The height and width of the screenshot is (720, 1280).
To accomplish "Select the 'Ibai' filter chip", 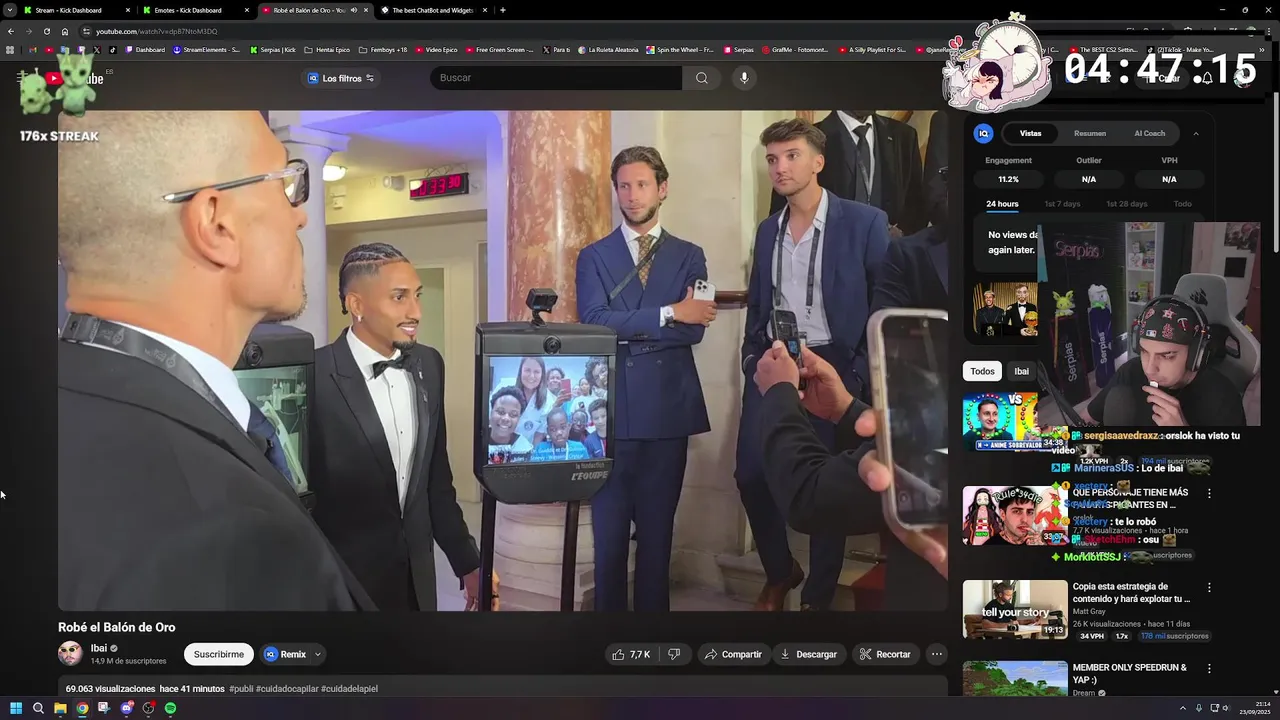I will 1021,371.
